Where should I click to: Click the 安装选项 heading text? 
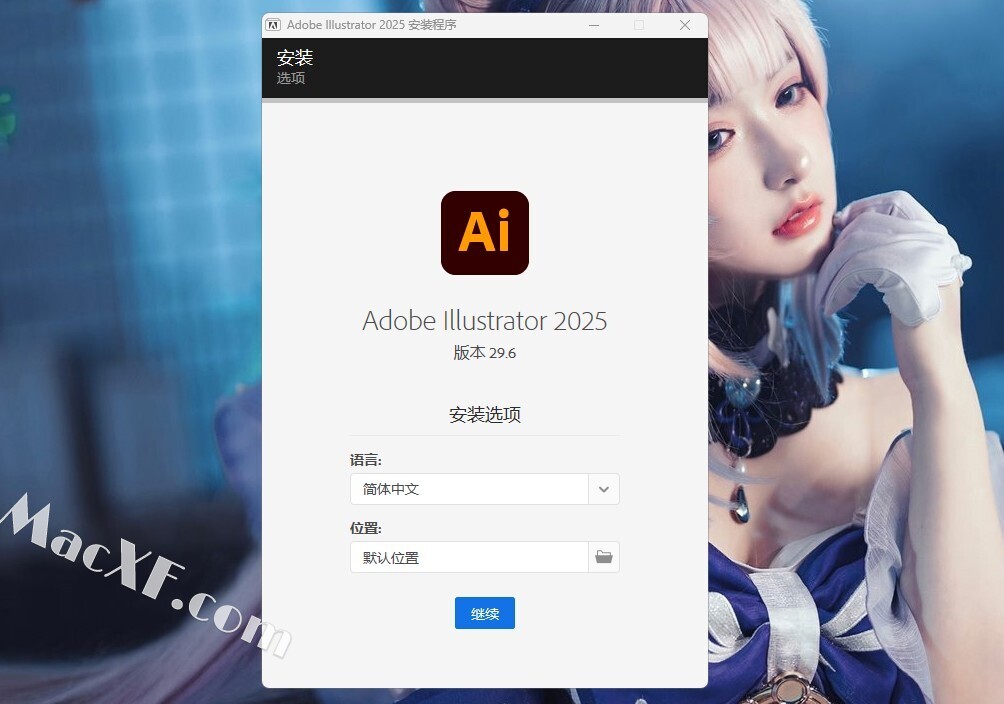pyautogui.click(x=485, y=415)
